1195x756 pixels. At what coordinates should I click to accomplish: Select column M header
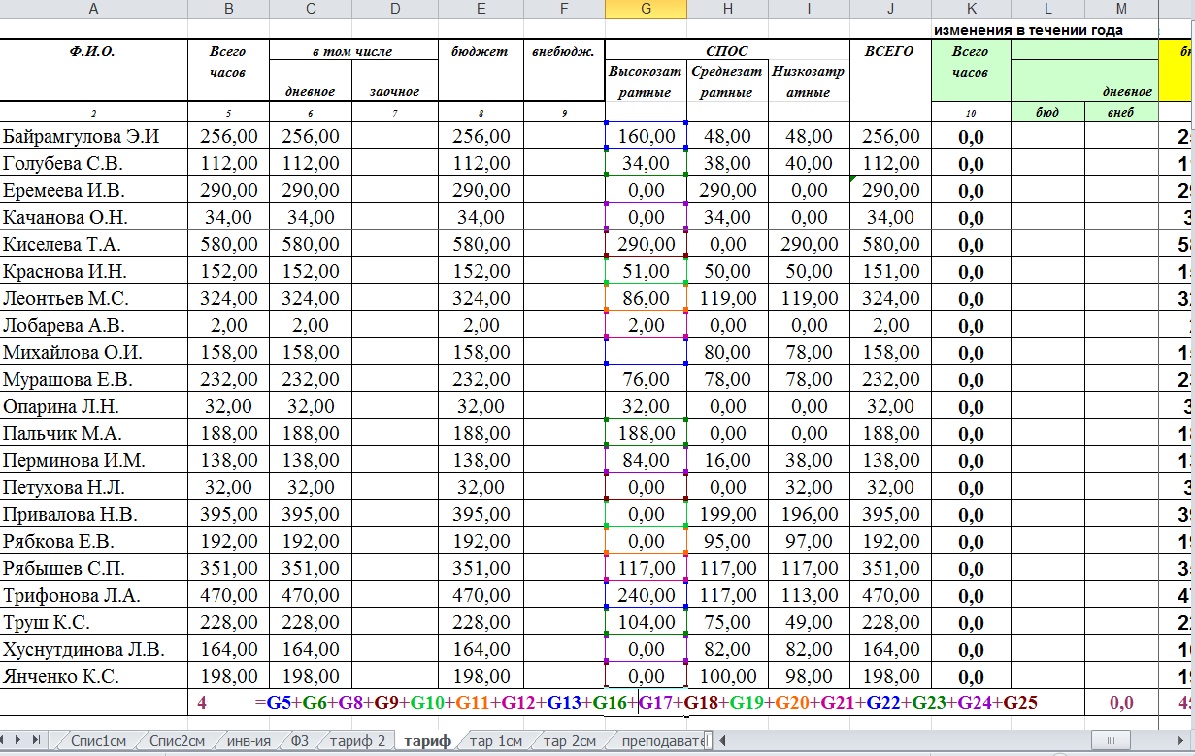[x=1120, y=8]
